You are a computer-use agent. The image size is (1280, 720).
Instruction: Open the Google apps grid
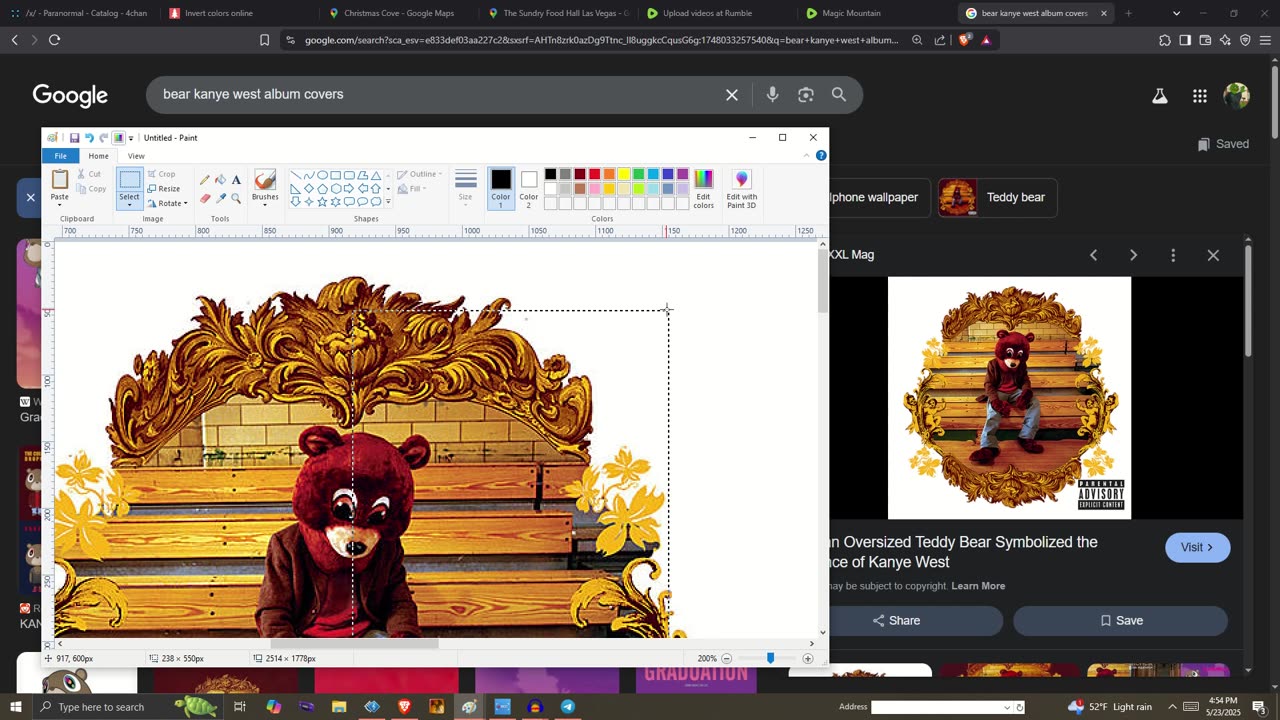1200,96
